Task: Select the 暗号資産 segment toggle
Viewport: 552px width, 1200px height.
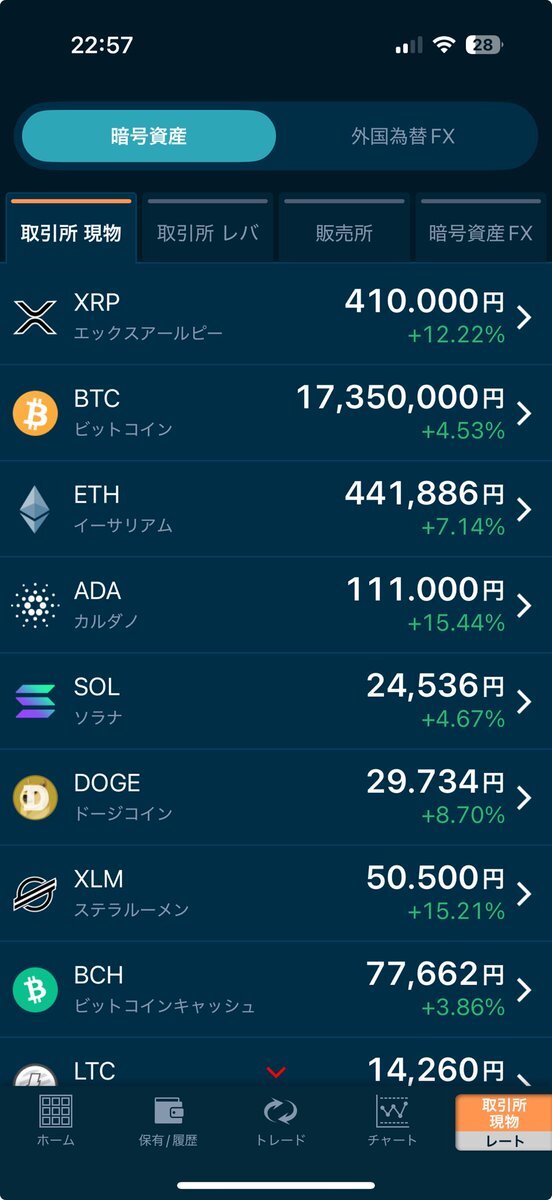Action: (x=149, y=136)
